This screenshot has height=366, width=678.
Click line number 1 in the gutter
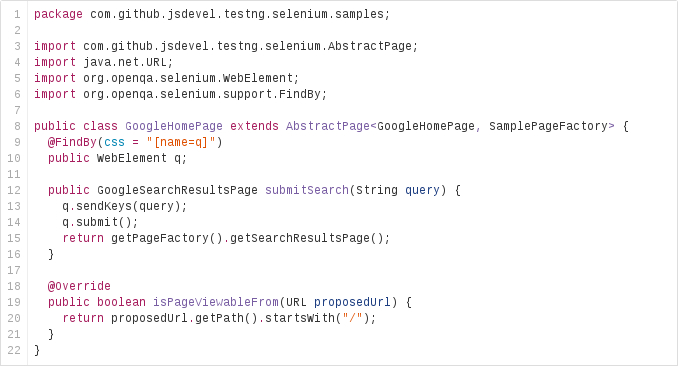pyautogui.click(x=17, y=14)
